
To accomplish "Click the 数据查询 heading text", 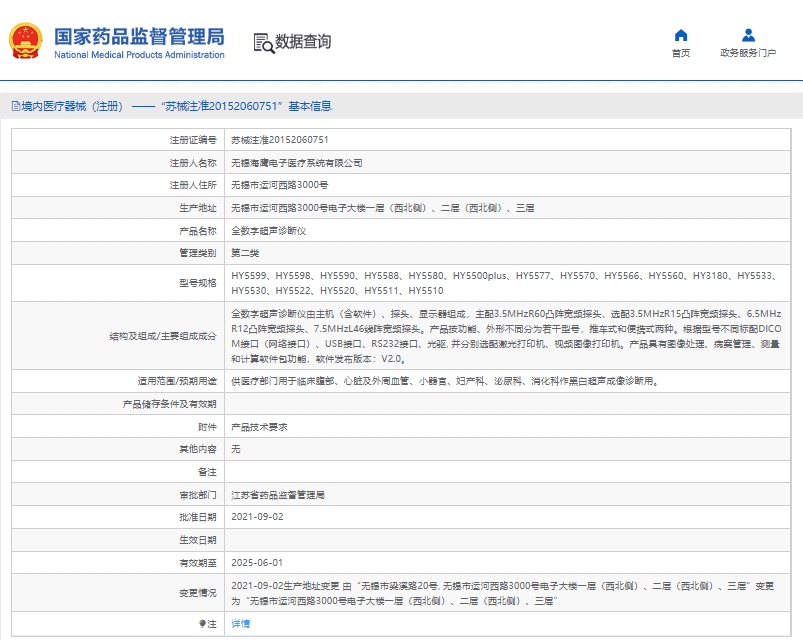I will point(303,41).
